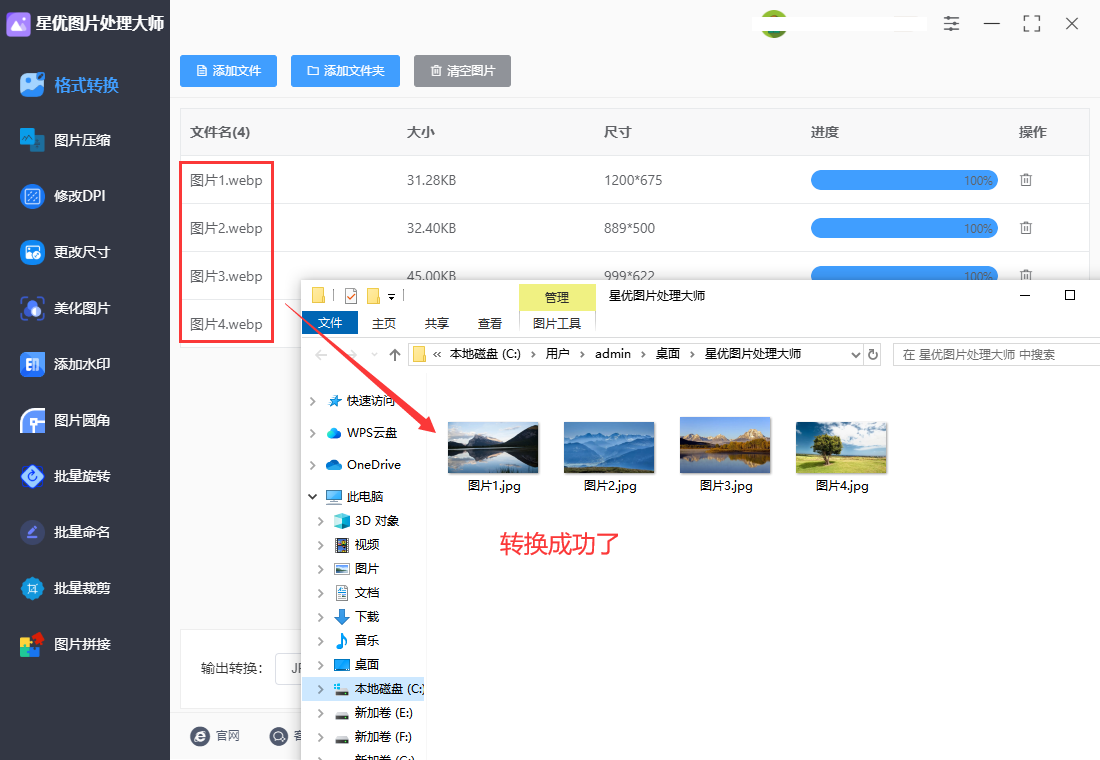Image resolution: width=1100 pixels, height=760 pixels.
Task: Click the 100% progress bar of 图片2.webp
Action: (904, 227)
